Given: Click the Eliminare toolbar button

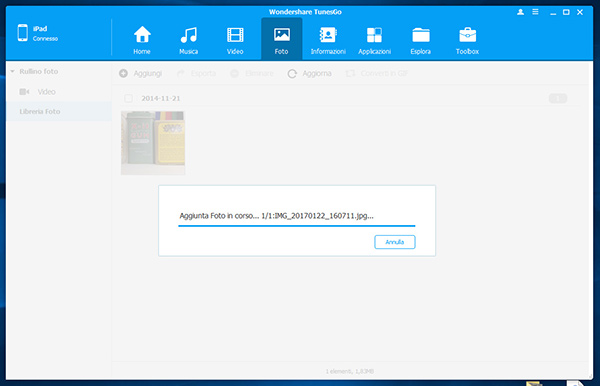Looking at the screenshot, I should (x=252, y=73).
